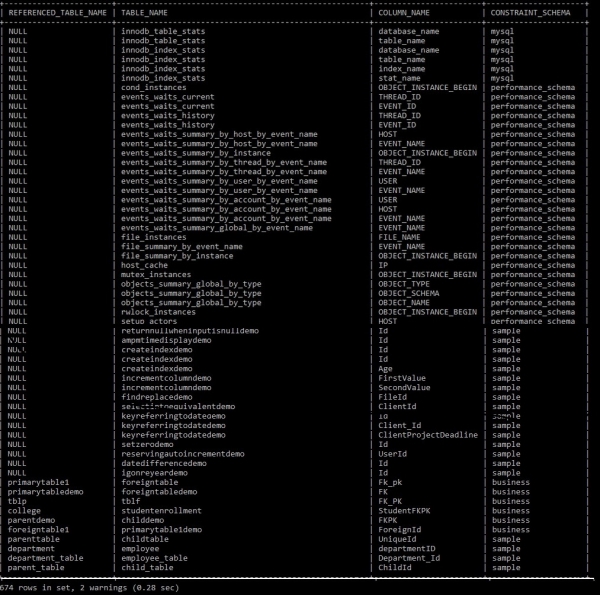Image resolution: width=600 pixels, height=595 pixels.
Task: Select the cond_instances table name
Action: [x=153, y=88]
